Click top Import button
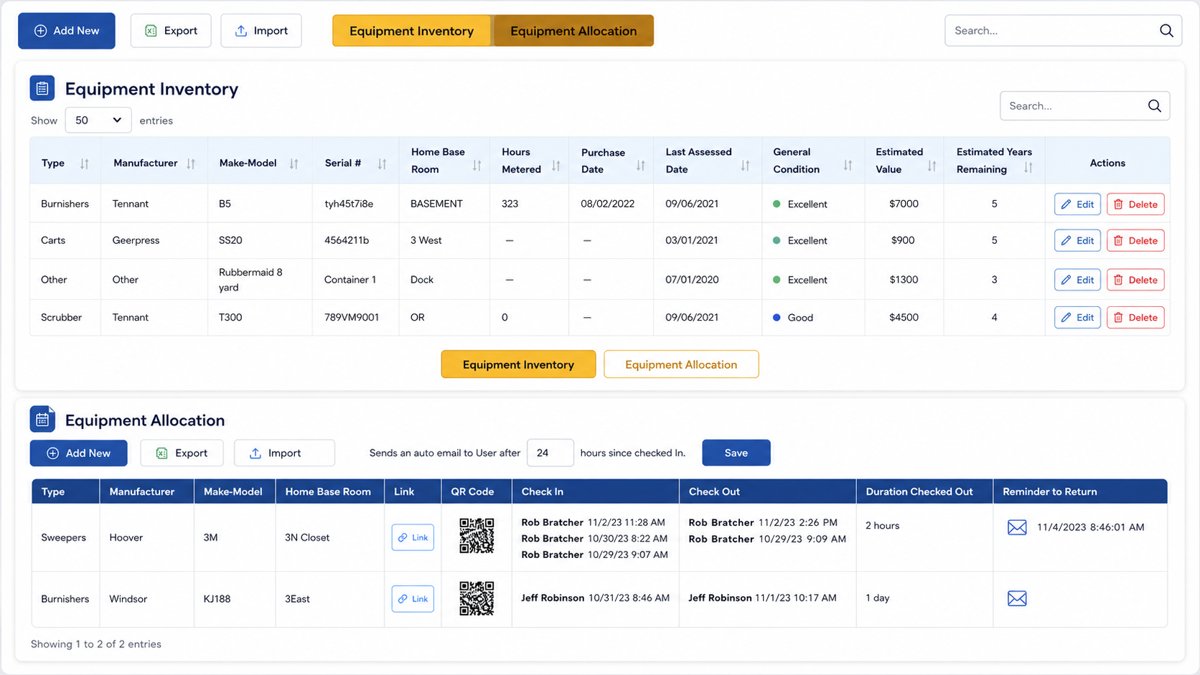This screenshot has height=675, width=1200. click(260, 31)
